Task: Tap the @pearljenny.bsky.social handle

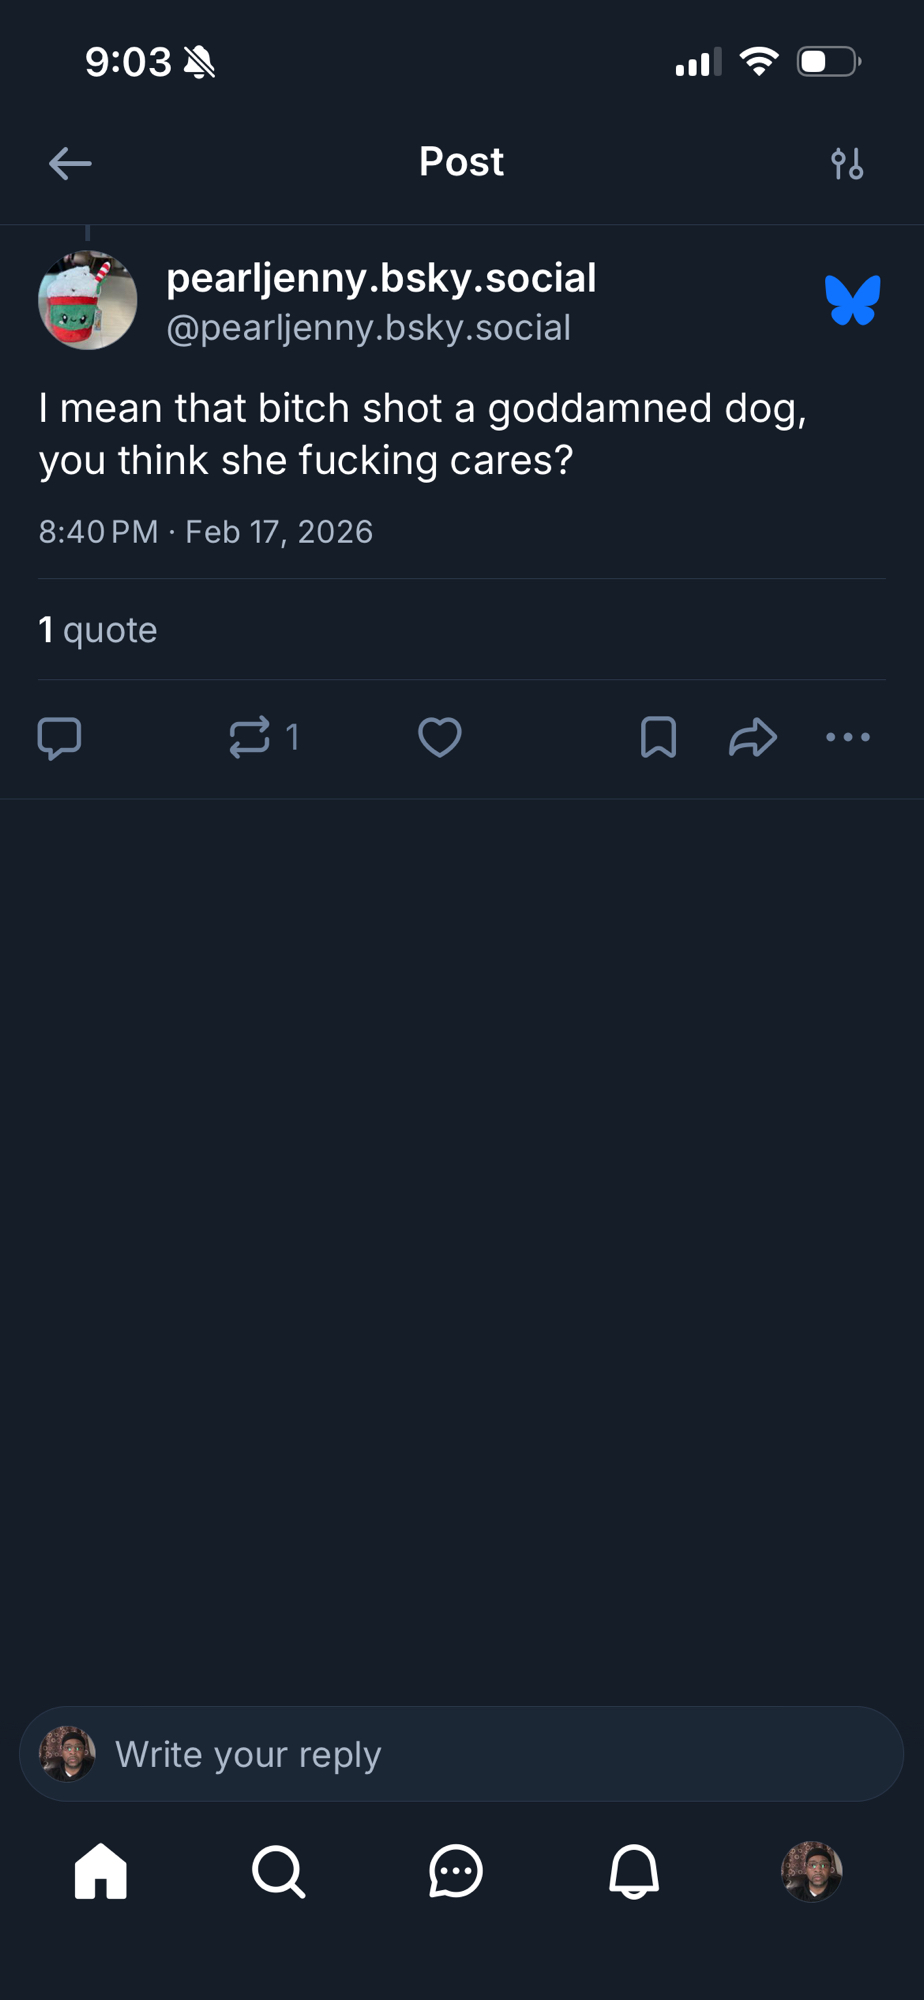Action: tap(368, 328)
